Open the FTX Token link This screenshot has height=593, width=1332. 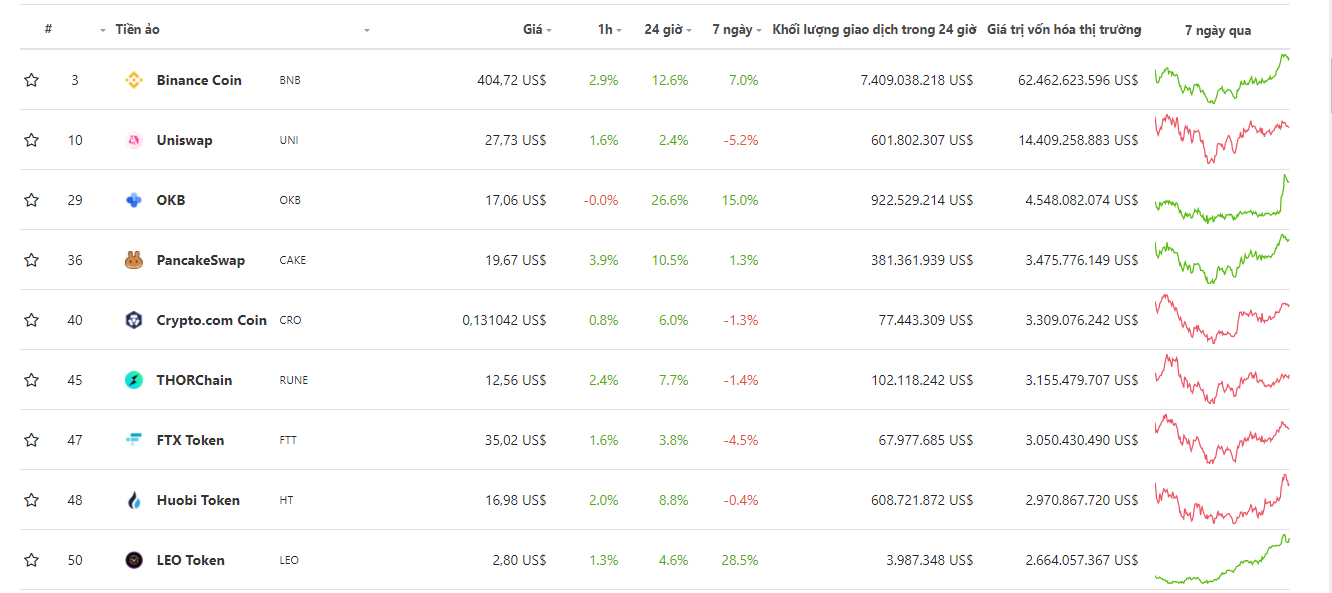[190, 440]
